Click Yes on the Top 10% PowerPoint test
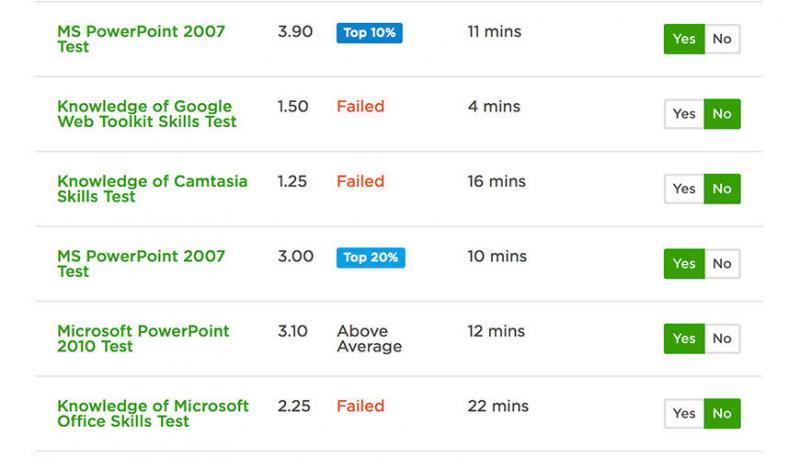Image resolution: width=800 pixels, height=459 pixels. (x=684, y=39)
